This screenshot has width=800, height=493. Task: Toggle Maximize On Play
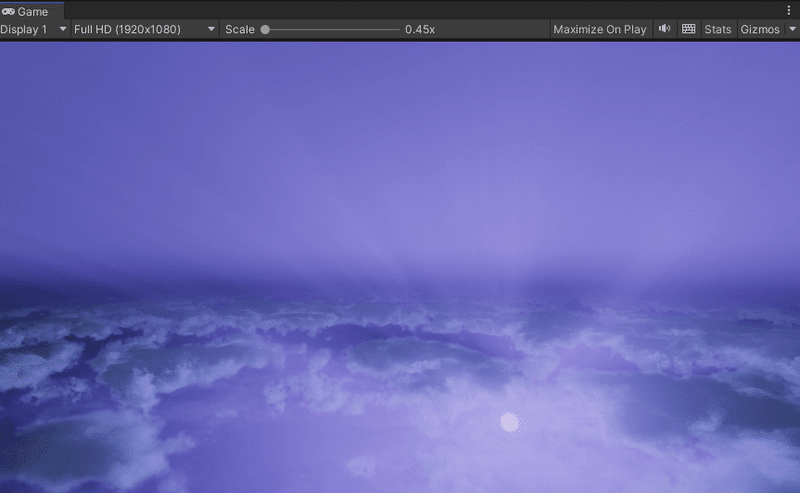599,30
